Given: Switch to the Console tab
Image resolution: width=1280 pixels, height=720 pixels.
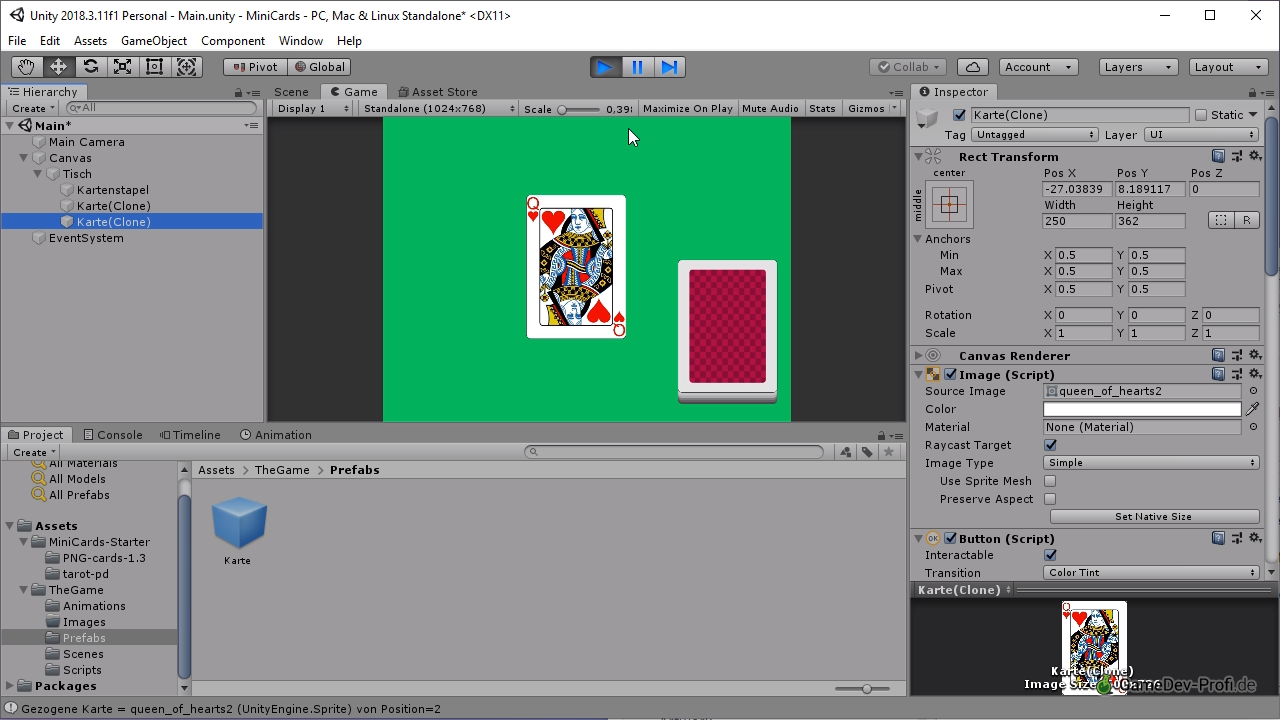Looking at the screenshot, I should 112,435.
